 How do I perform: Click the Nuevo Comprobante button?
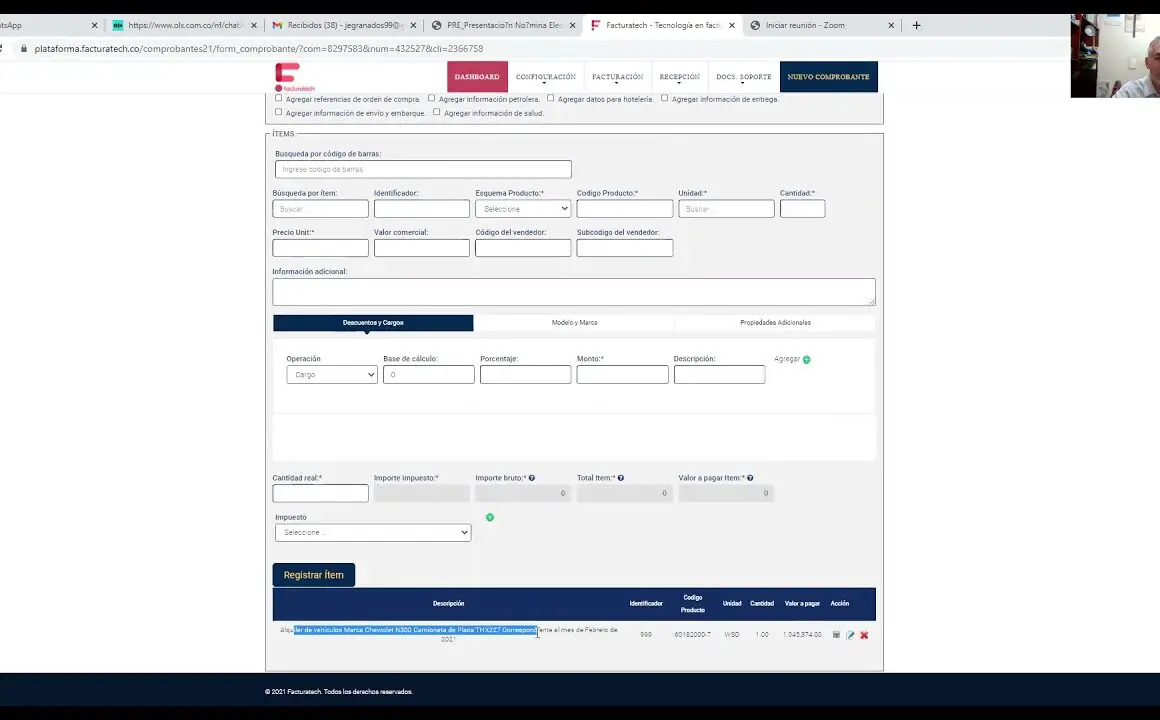point(828,77)
